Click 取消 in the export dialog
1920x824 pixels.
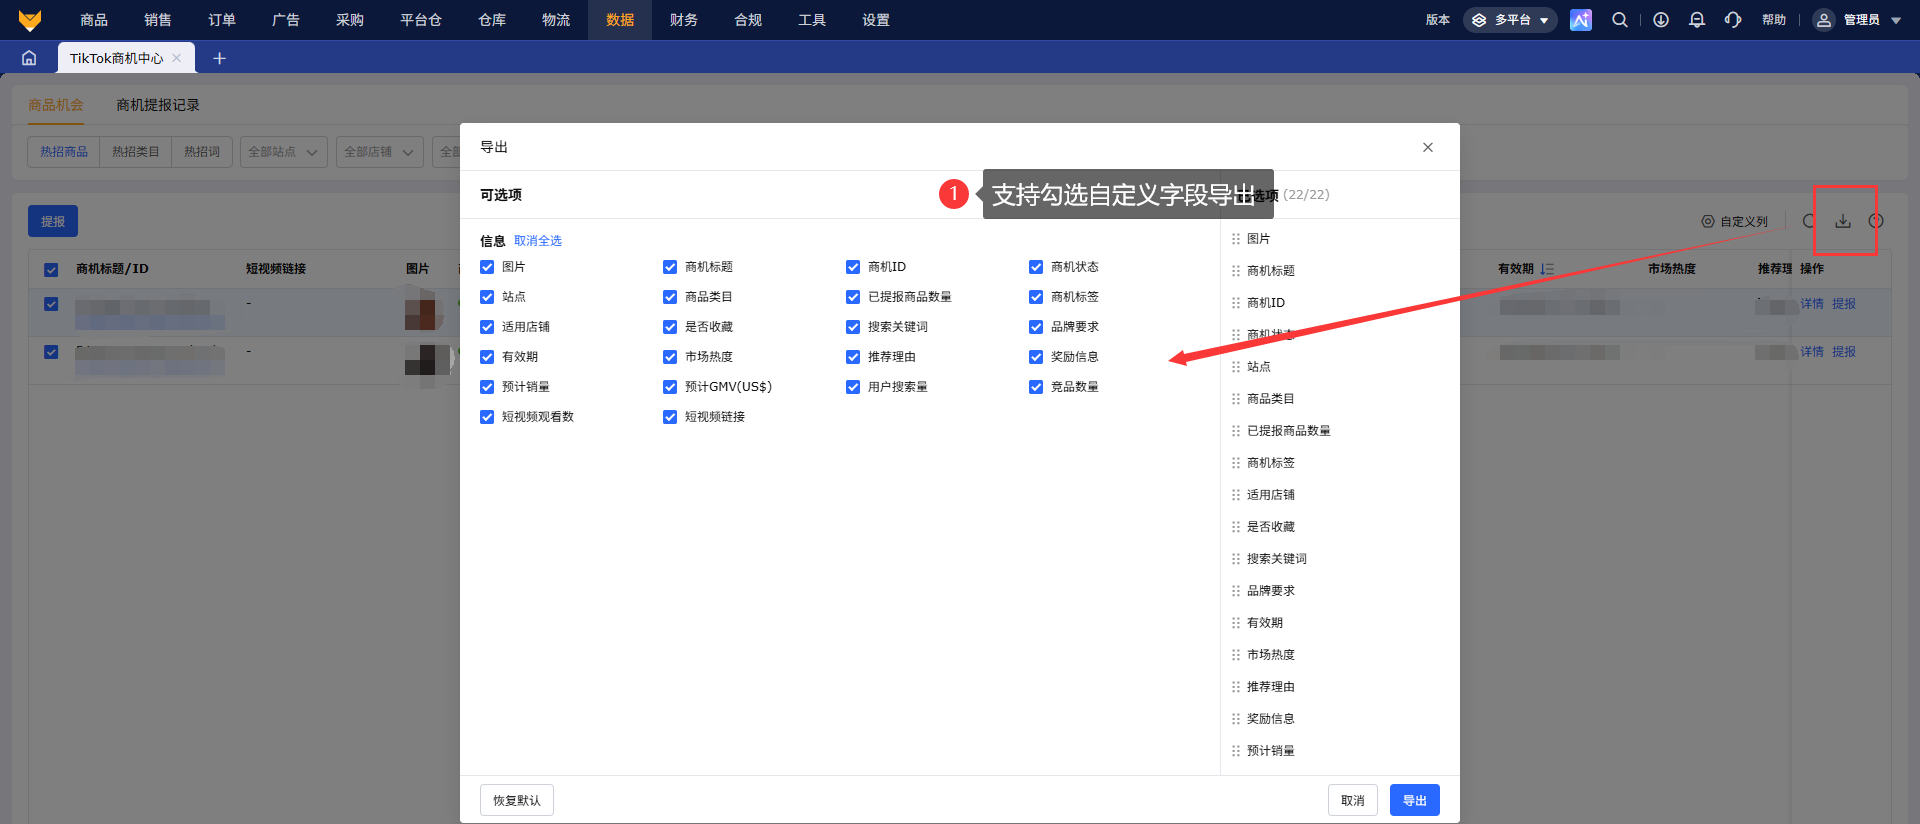(1353, 800)
